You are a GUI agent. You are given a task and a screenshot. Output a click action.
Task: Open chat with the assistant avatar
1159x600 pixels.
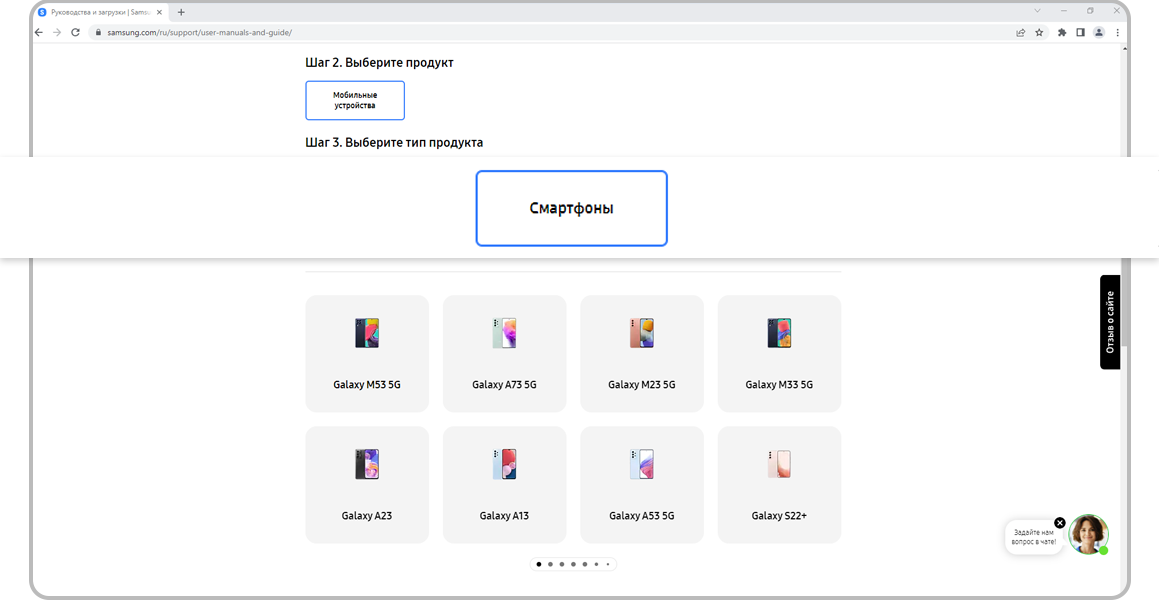click(x=1088, y=534)
